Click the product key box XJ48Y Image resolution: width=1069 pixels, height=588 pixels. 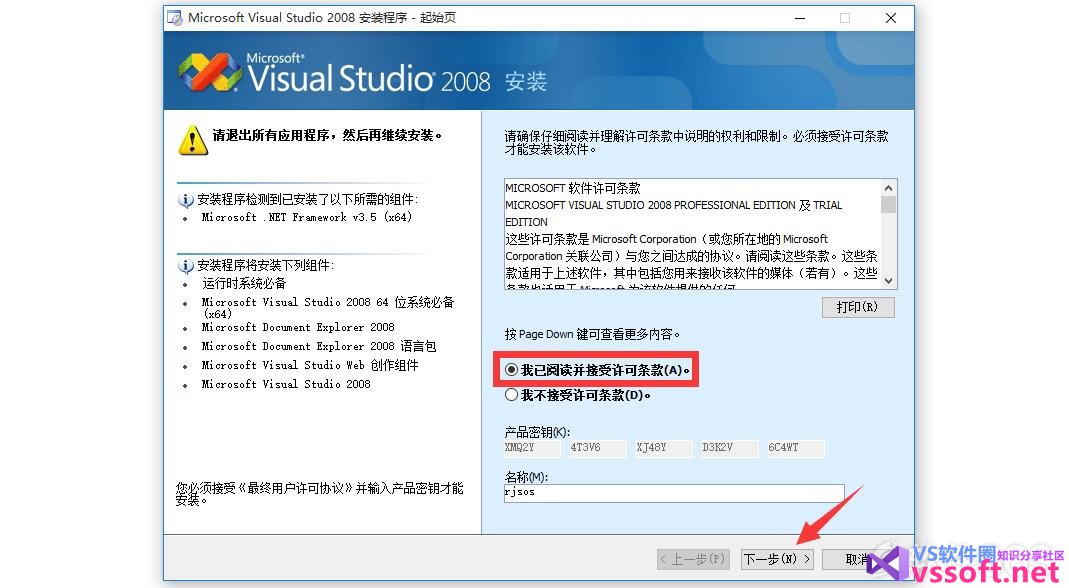click(x=663, y=447)
